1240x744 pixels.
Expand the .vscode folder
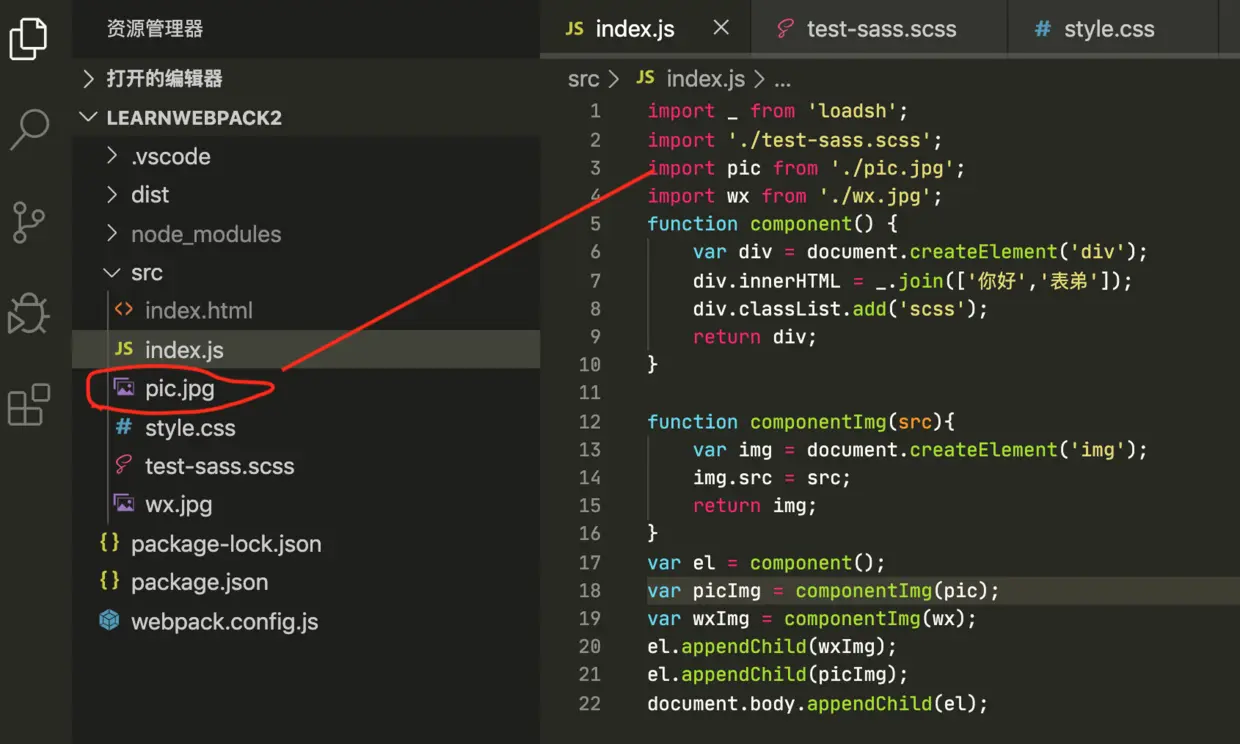tap(112, 156)
